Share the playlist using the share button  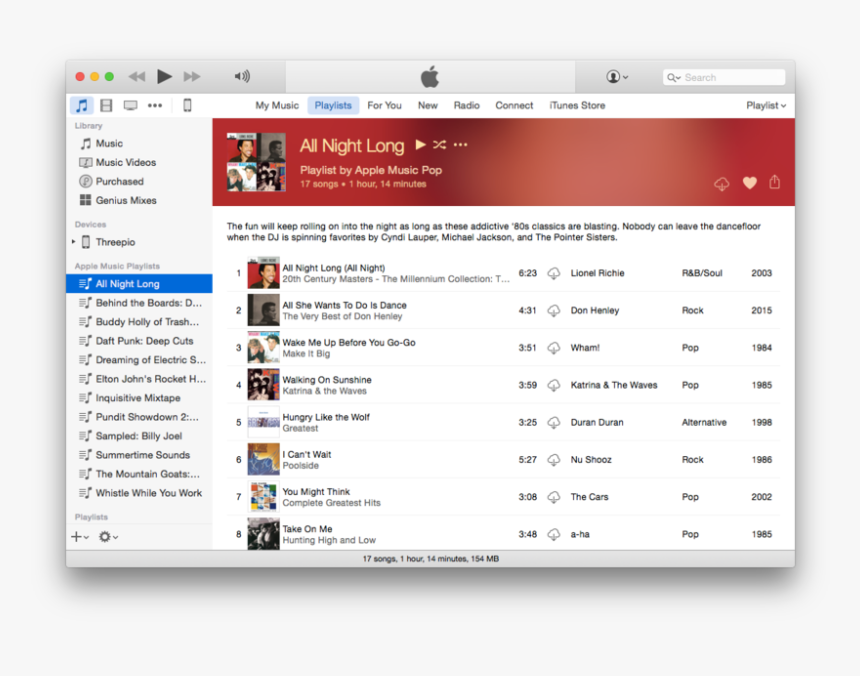pyautogui.click(x=774, y=183)
